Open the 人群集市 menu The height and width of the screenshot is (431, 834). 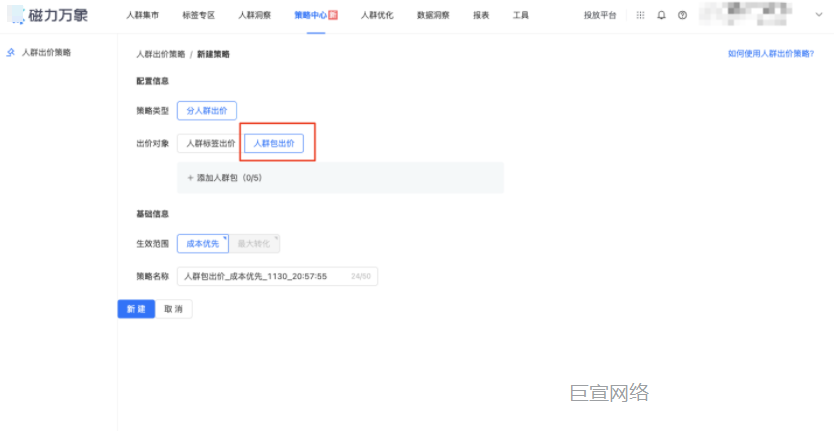[142, 15]
